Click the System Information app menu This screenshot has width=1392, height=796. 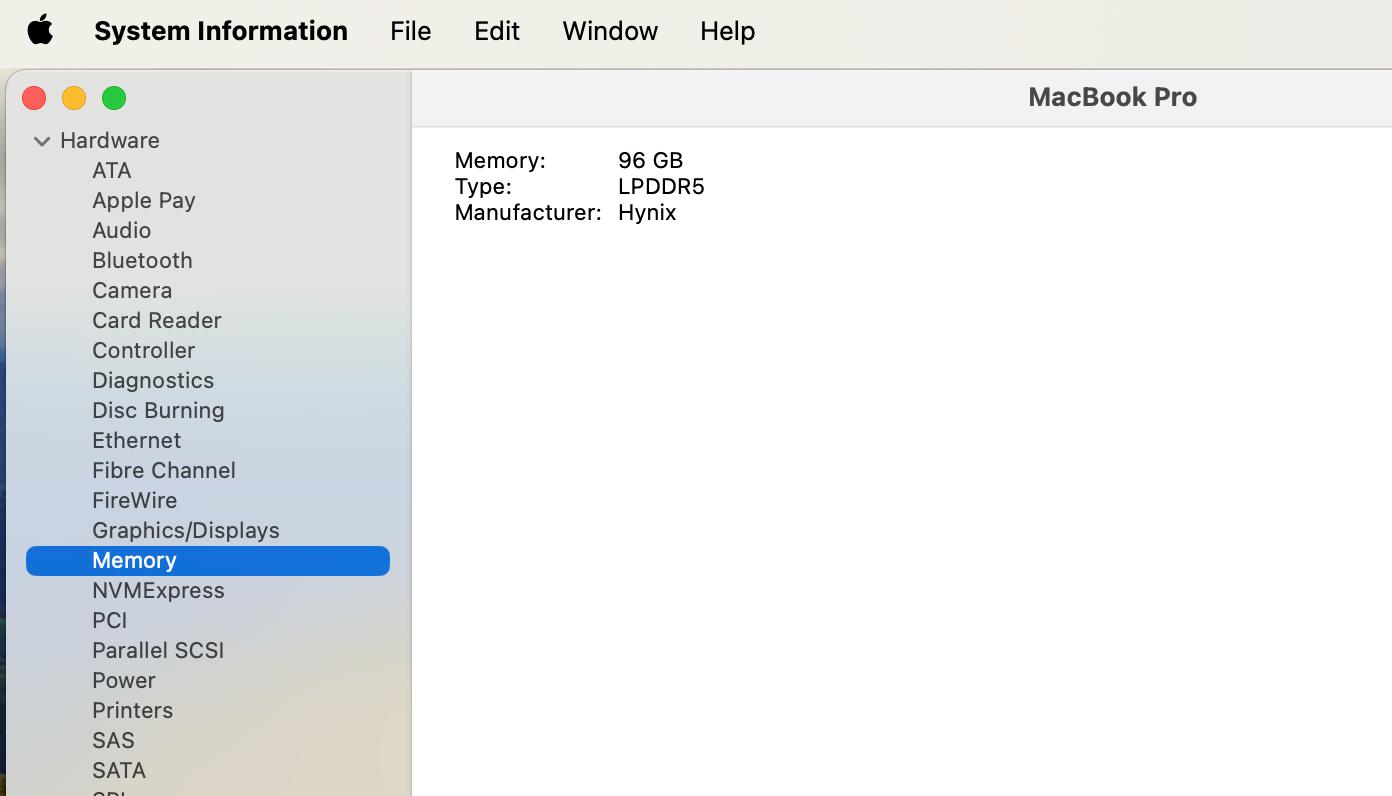[221, 30]
